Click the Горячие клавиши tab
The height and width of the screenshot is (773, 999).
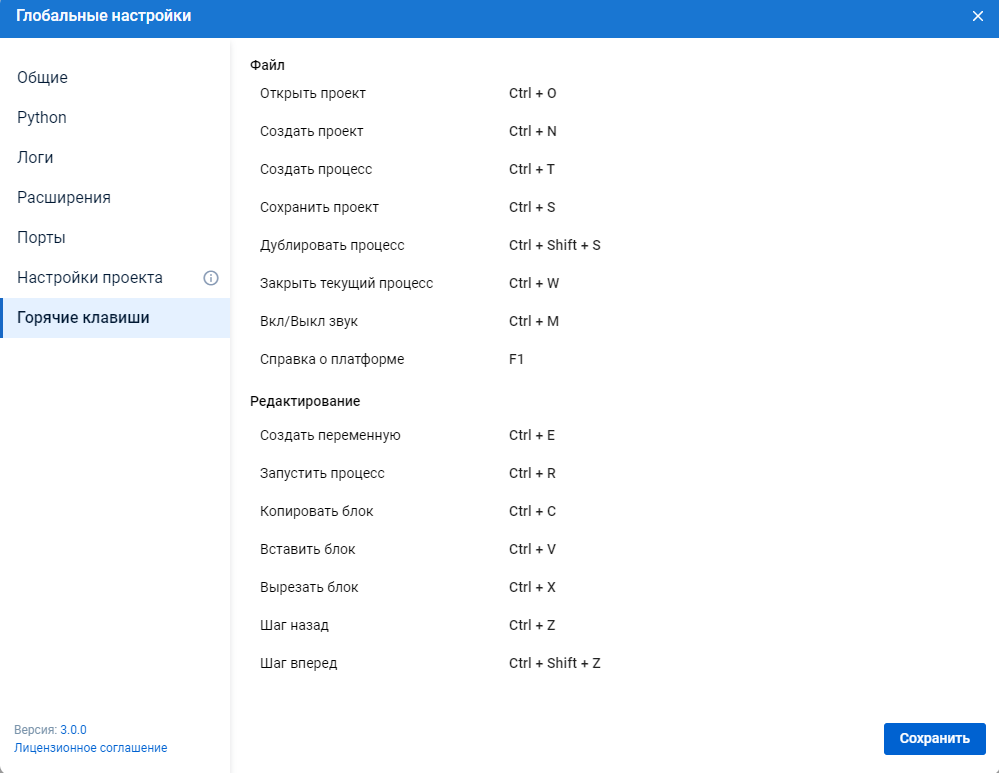[83, 318]
